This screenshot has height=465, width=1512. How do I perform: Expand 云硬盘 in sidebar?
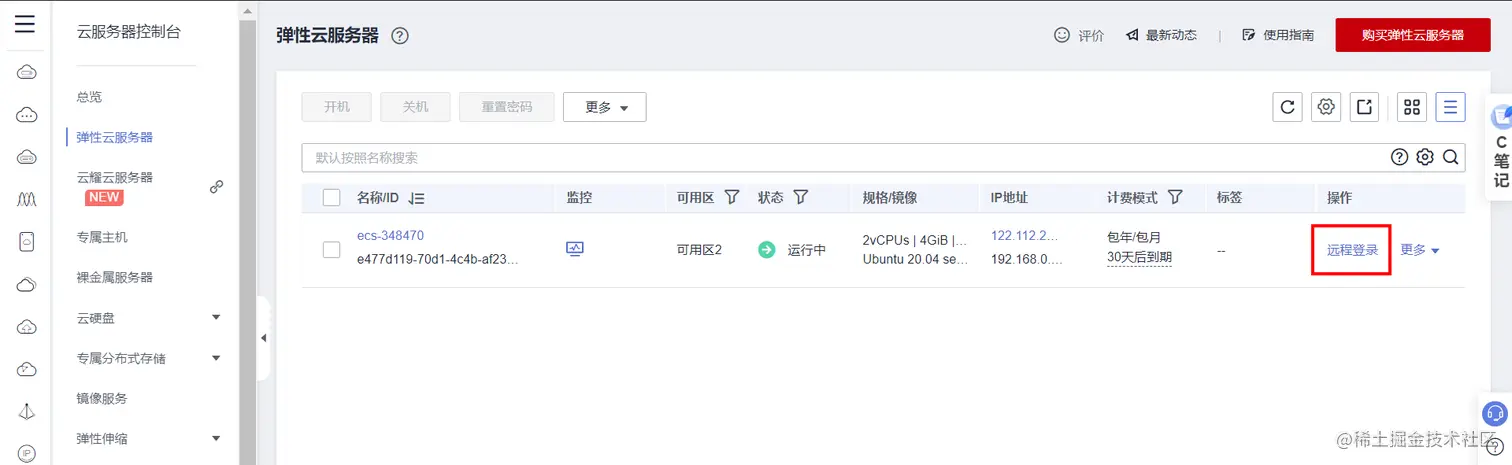[216, 317]
